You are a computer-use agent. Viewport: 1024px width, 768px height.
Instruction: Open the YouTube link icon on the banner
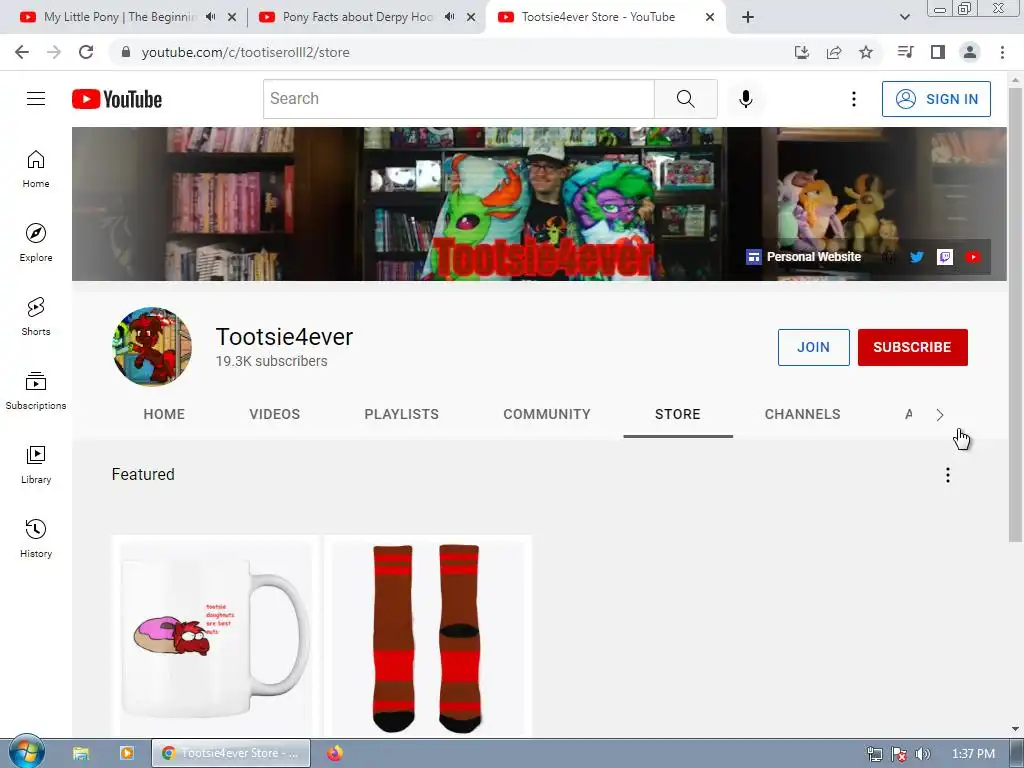pyautogui.click(x=973, y=257)
